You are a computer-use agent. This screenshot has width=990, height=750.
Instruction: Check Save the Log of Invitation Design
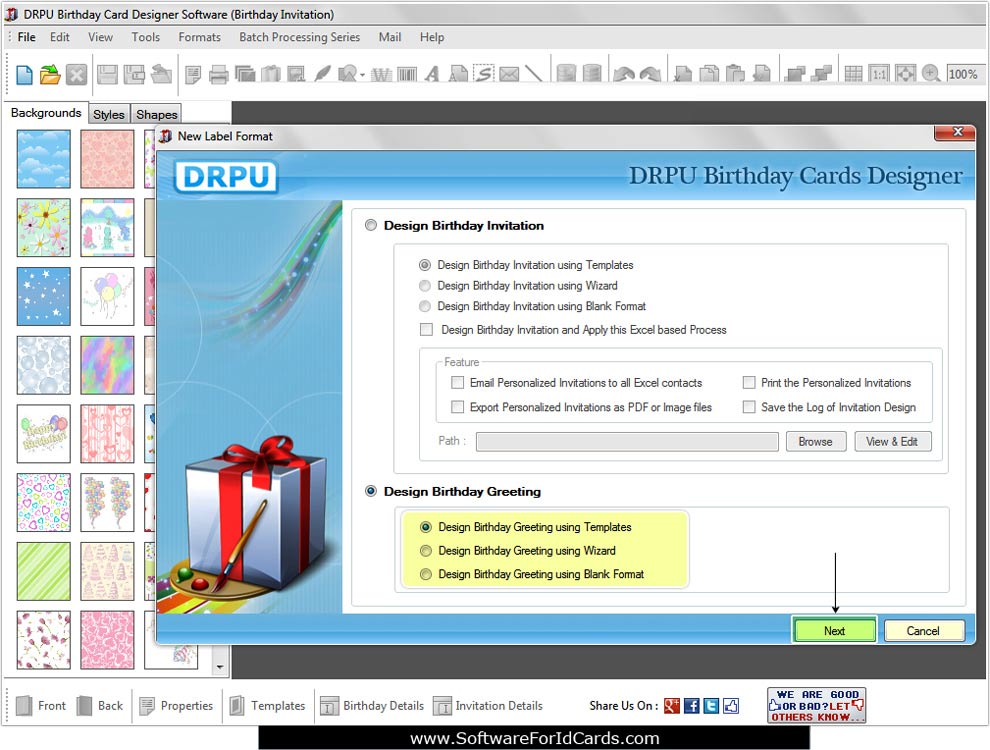pos(749,407)
